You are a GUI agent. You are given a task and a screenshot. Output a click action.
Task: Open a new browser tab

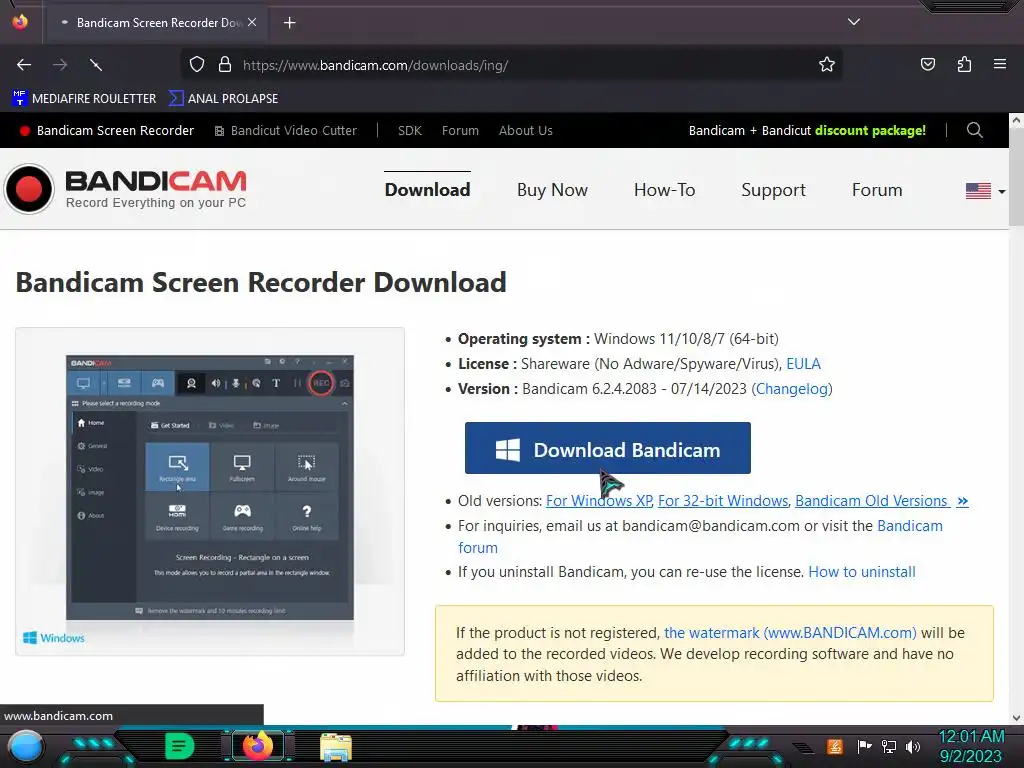tap(289, 23)
